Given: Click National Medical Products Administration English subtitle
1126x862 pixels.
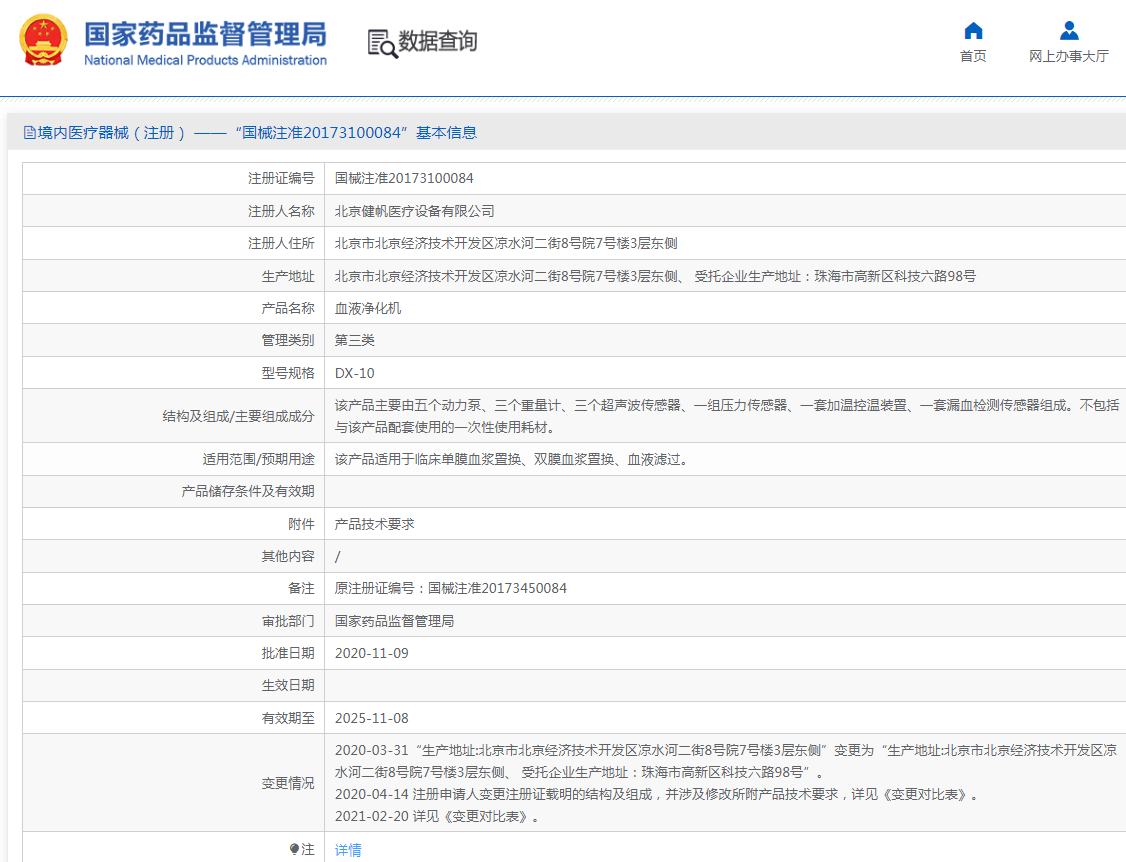Looking at the screenshot, I should point(205,60).
